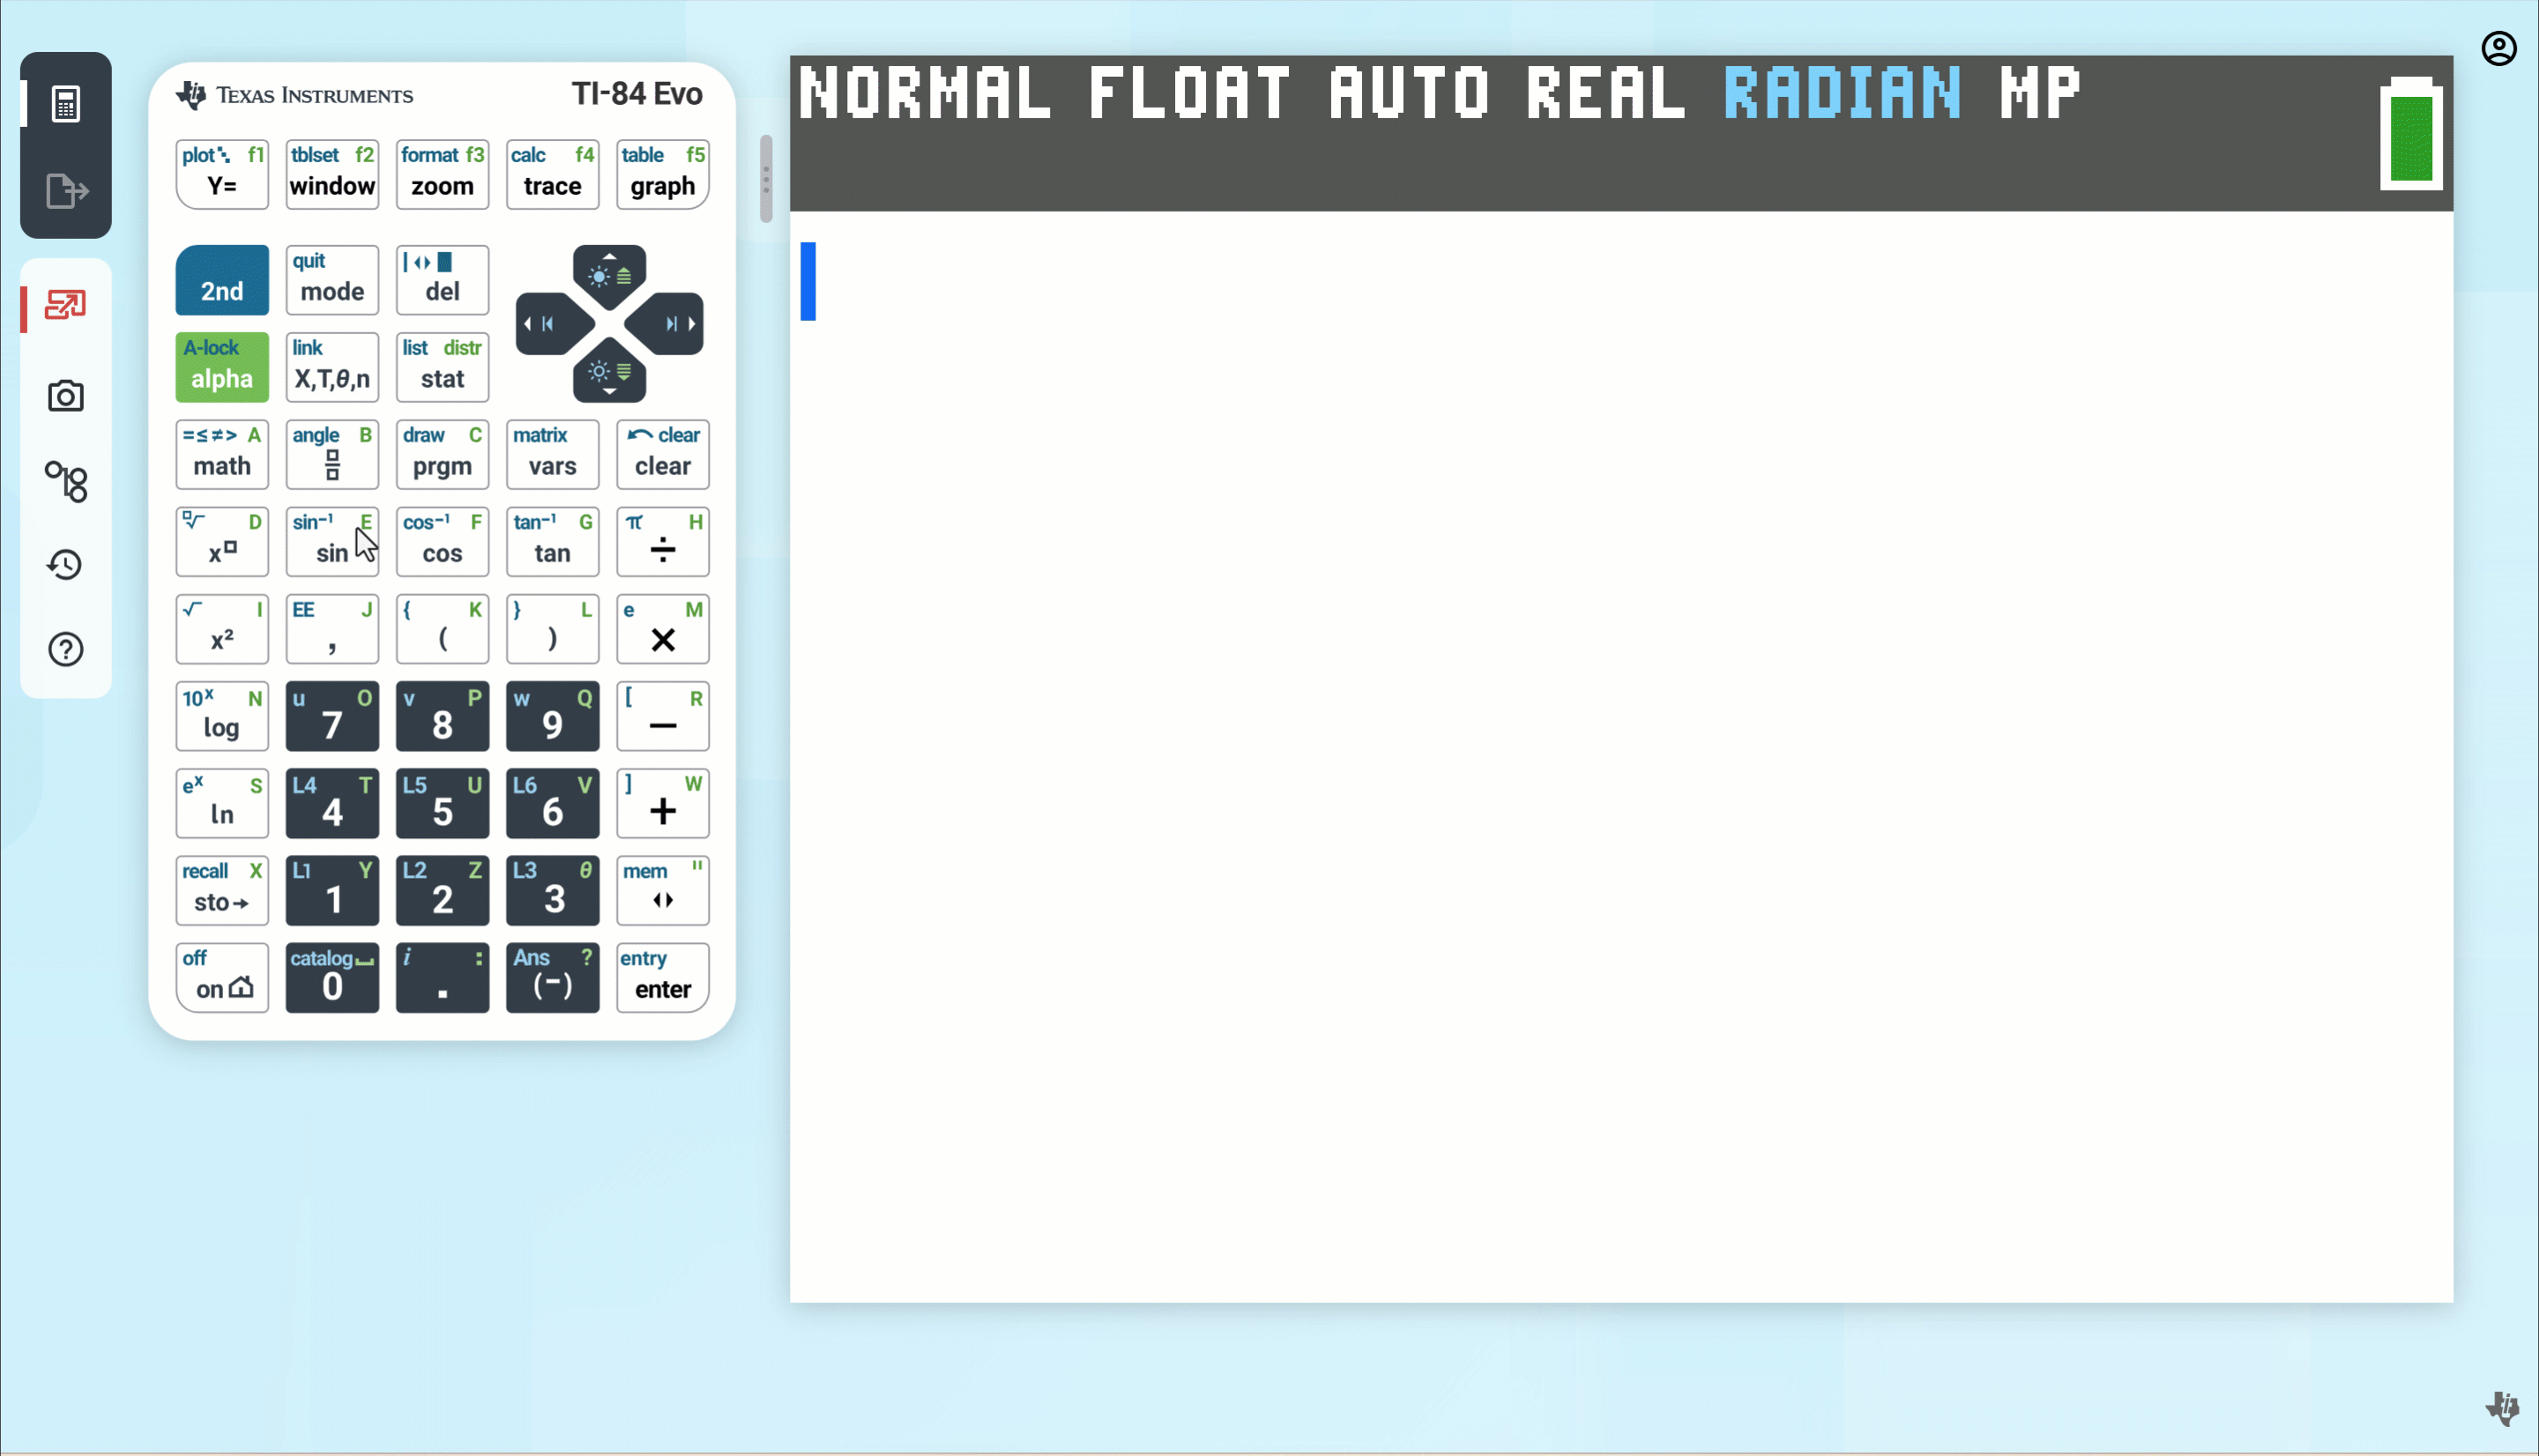Open the help question mark icon
The image size is (2539, 1456).
click(x=66, y=650)
